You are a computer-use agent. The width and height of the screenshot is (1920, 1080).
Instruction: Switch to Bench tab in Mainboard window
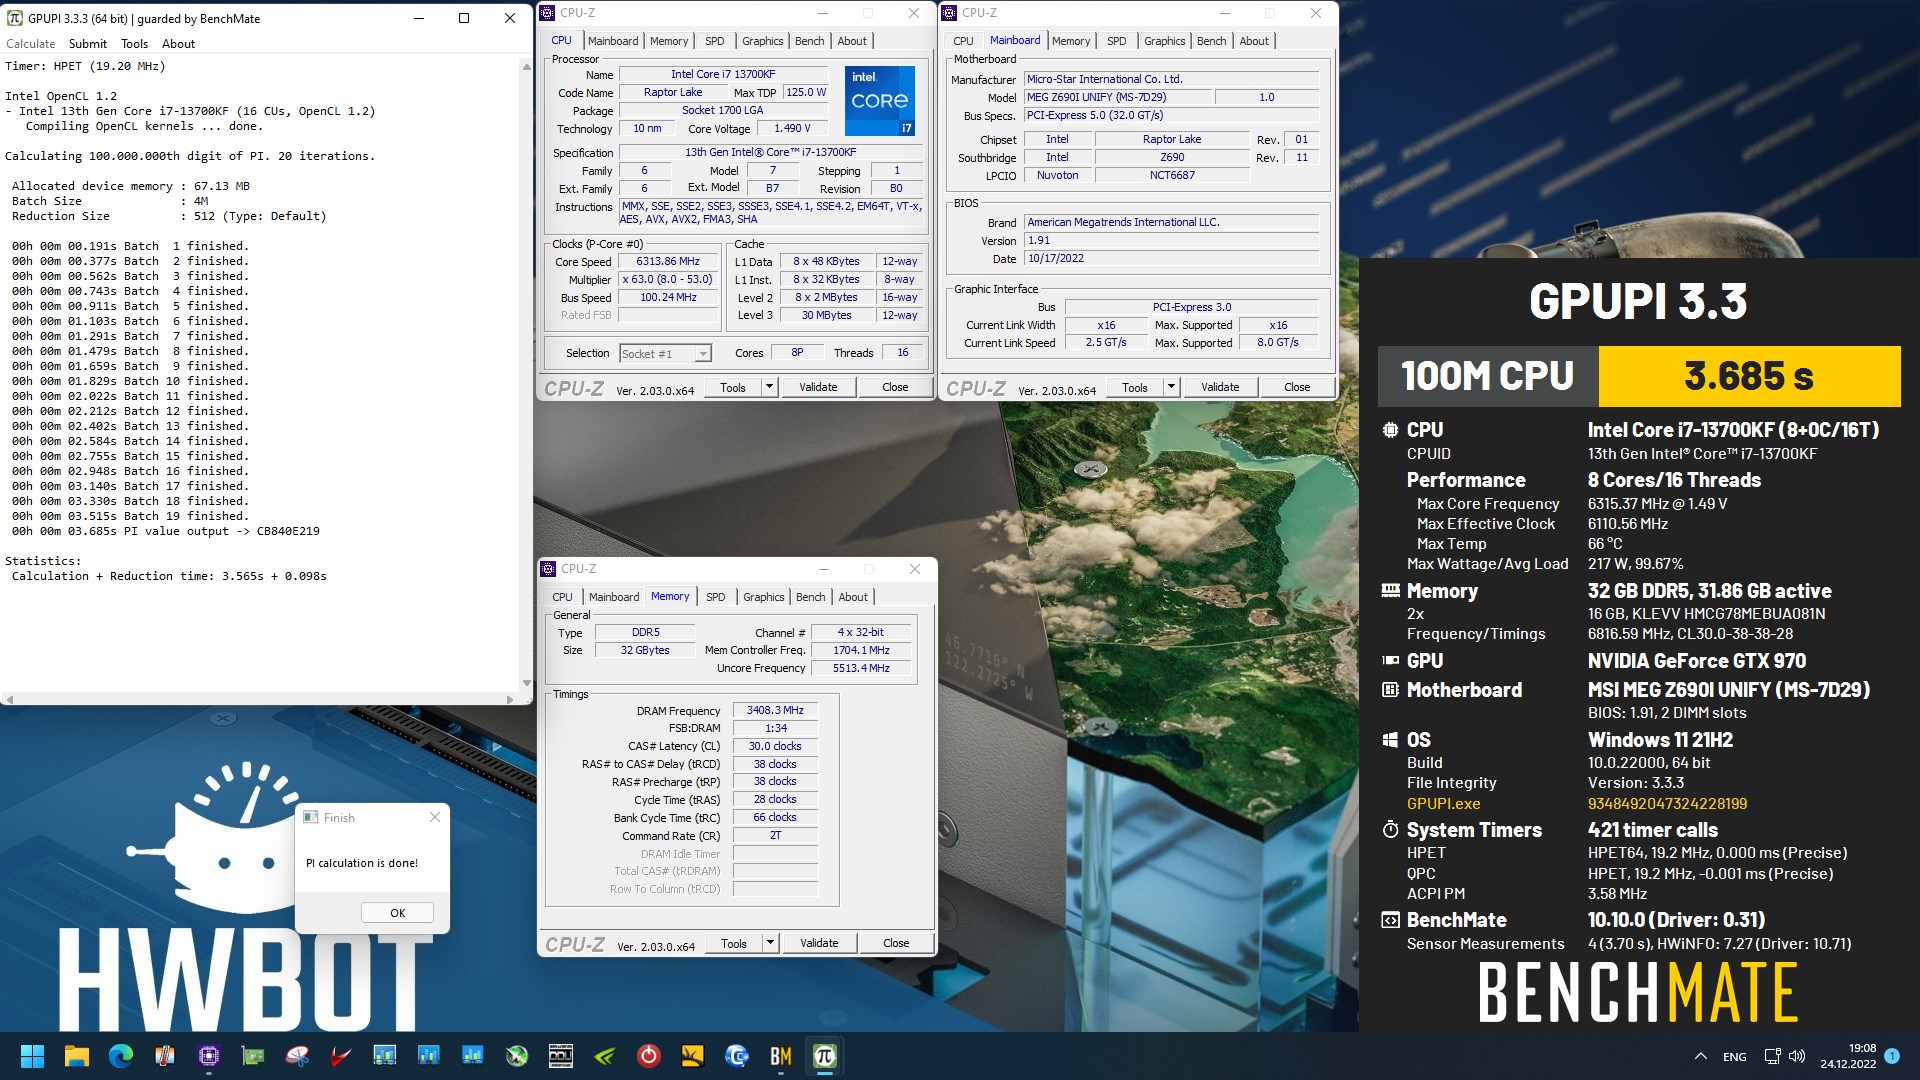(x=1211, y=41)
